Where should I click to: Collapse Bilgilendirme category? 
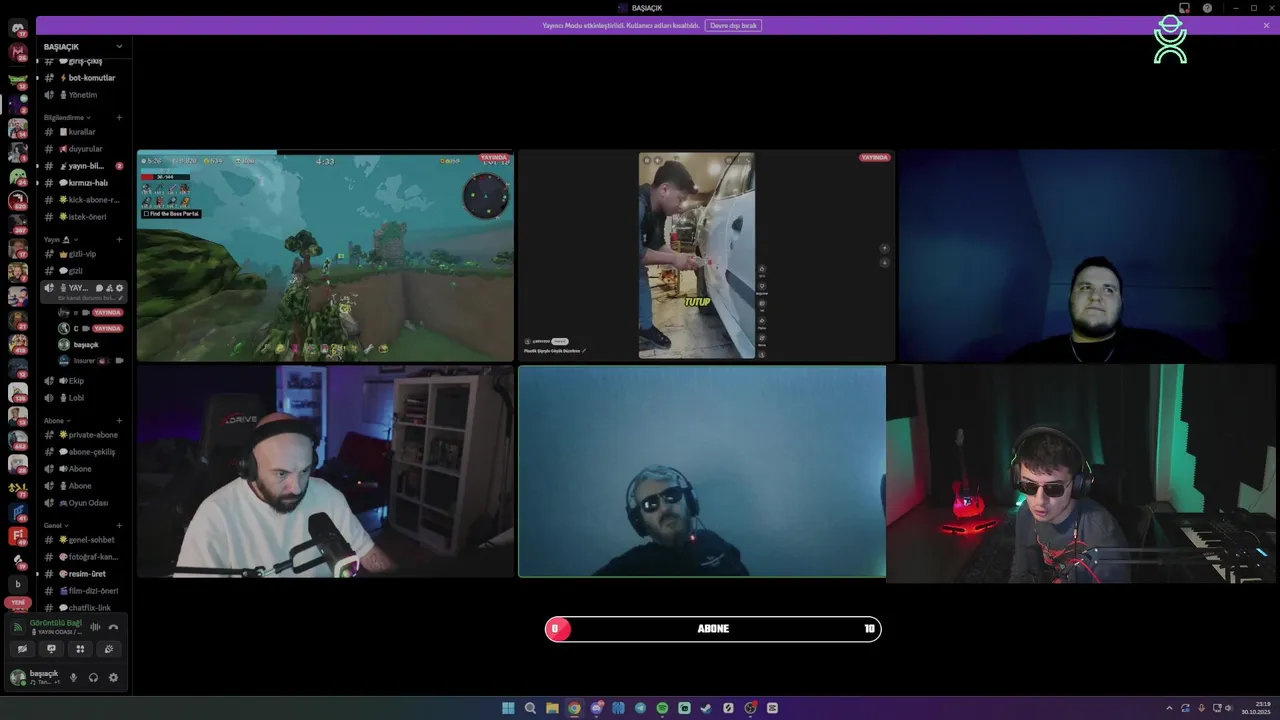click(x=67, y=117)
